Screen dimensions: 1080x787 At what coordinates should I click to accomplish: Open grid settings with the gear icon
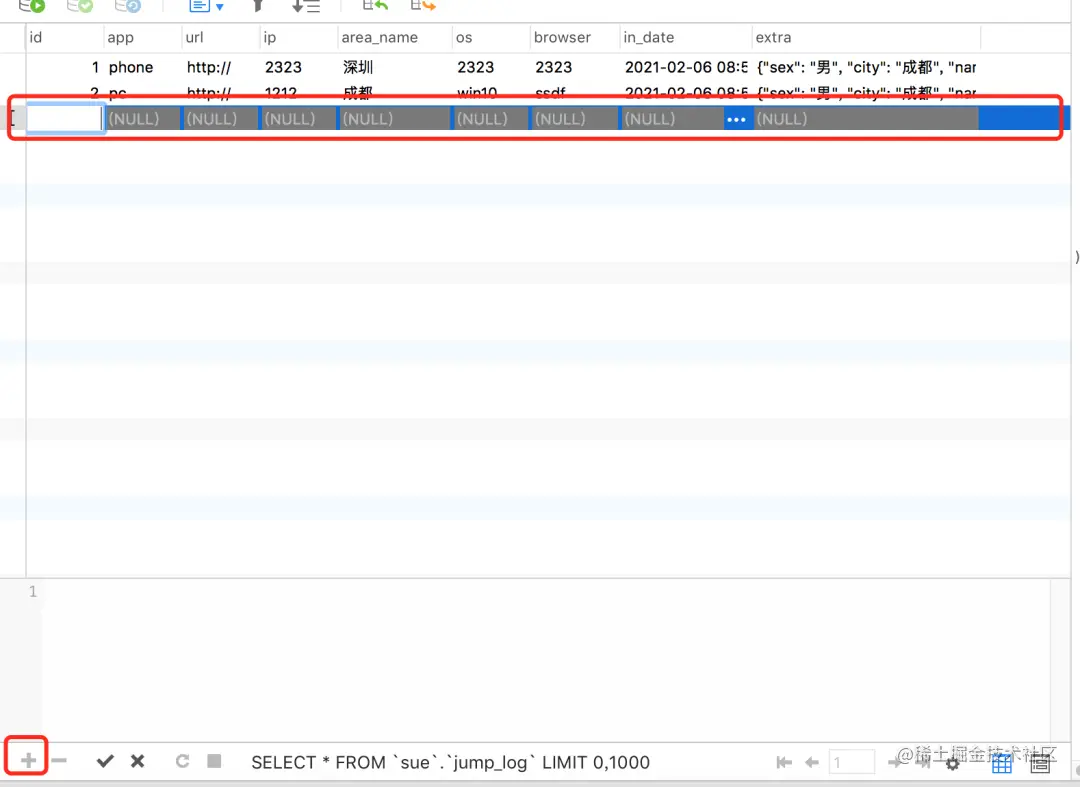coord(953,764)
